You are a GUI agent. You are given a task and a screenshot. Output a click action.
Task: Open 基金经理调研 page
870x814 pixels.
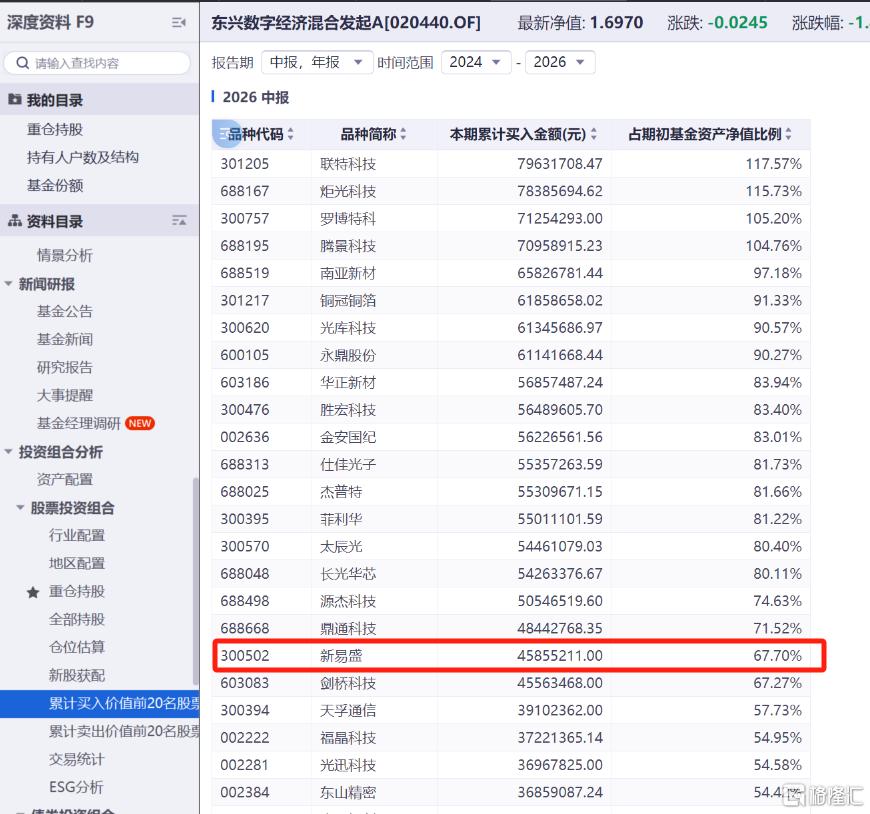tap(78, 423)
